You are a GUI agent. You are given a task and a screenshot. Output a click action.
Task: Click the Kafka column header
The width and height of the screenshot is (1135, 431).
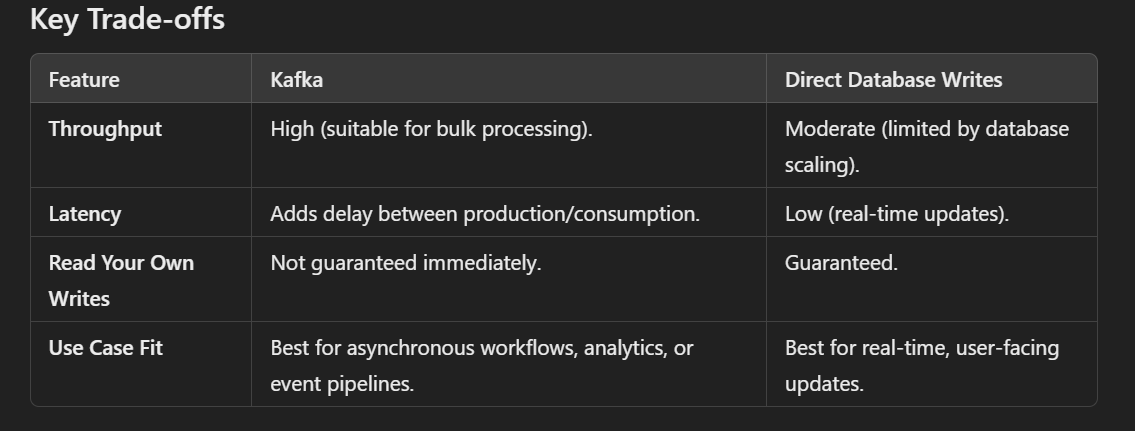point(297,80)
